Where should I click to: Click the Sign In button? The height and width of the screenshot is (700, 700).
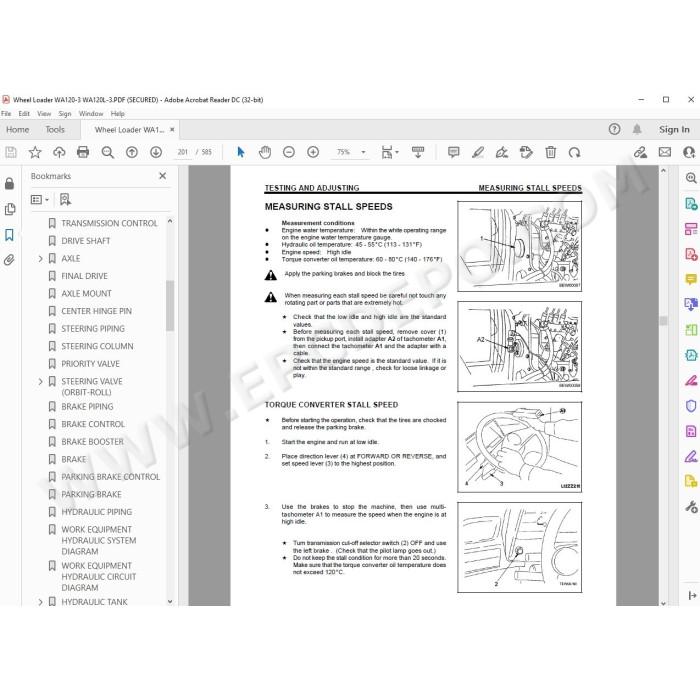tap(674, 129)
